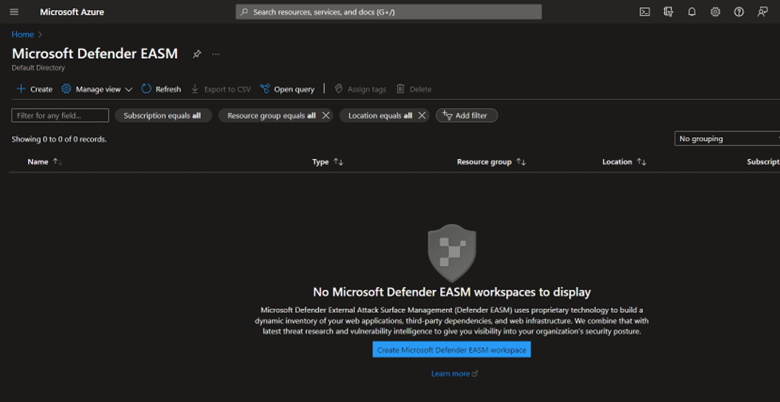Click the Azure search bar
Screen dimensions: 780x402
[389, 12]
